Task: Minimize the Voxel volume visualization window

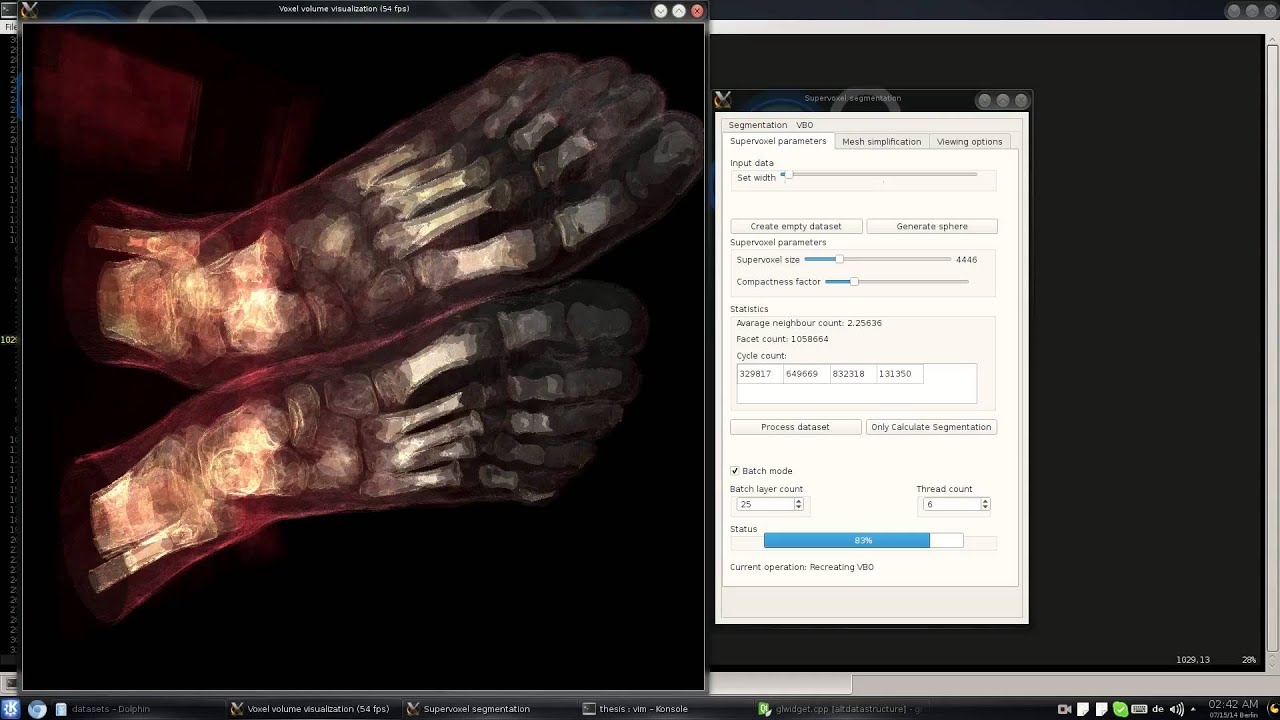Action: (x=661, y=10)
